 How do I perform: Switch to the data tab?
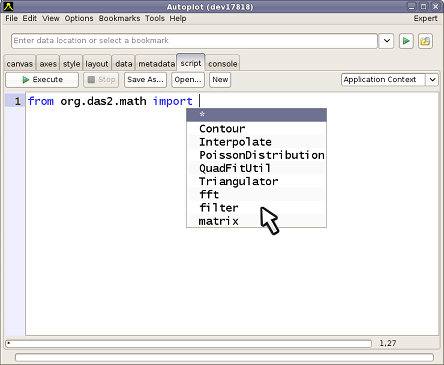(124, 63)
